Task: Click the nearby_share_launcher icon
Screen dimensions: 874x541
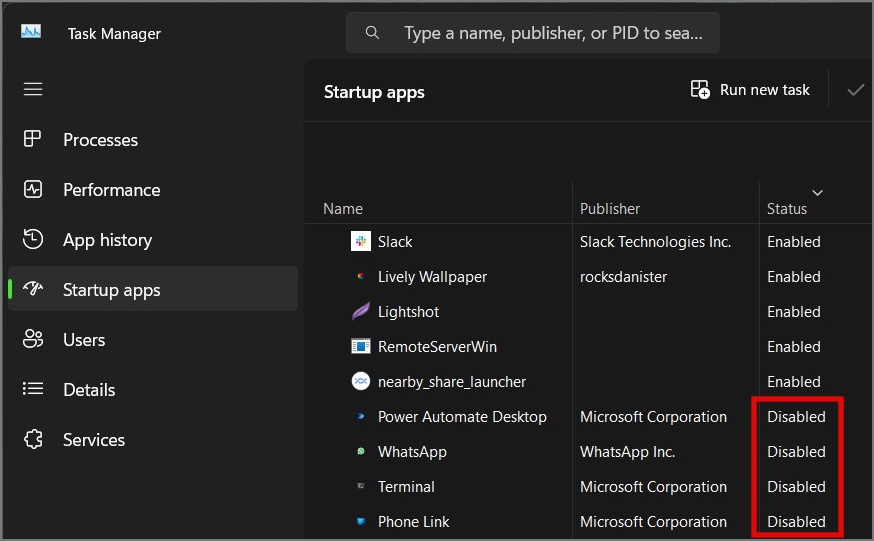Action: pyautogui.click(x=361, y=381)
